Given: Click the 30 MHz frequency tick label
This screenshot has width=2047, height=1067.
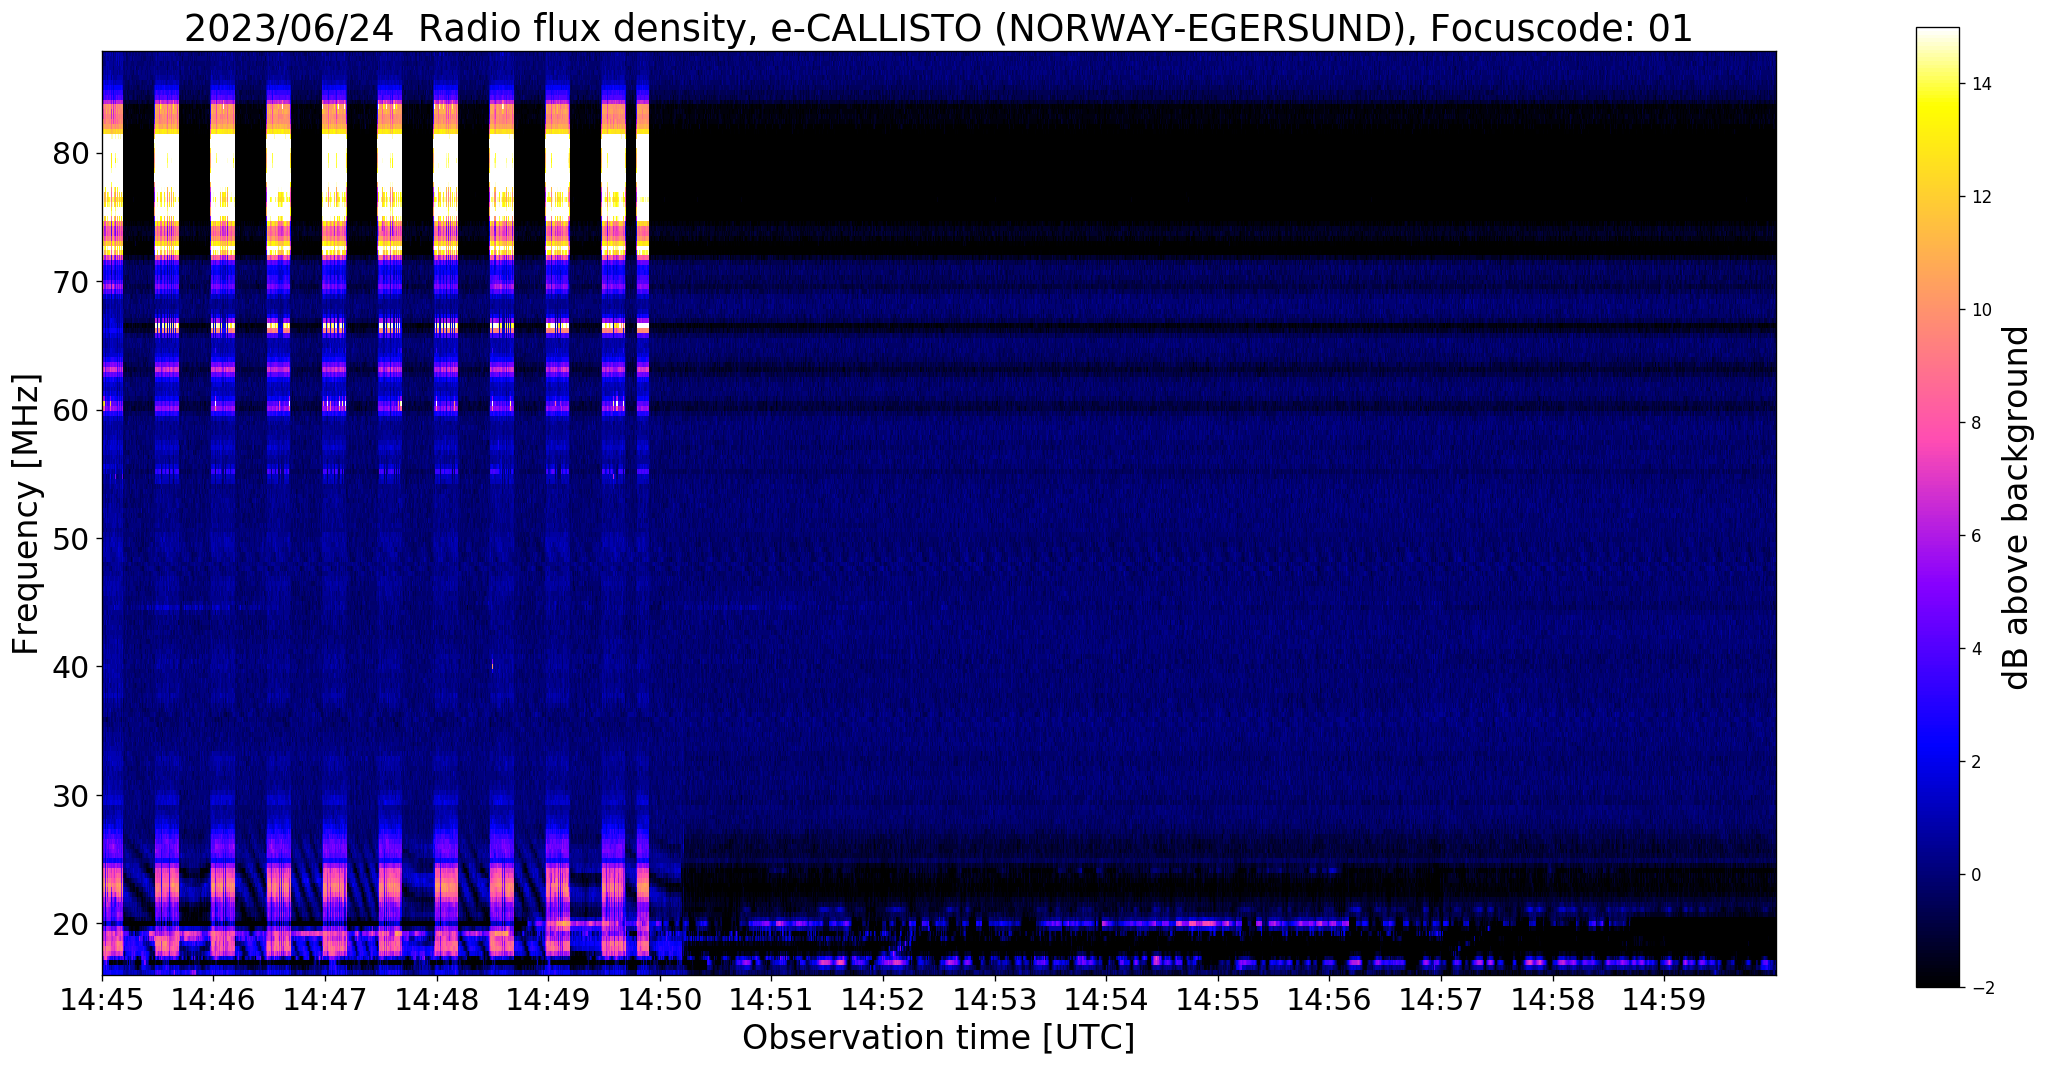Looking at the screenshot, I should coord(71,796).
